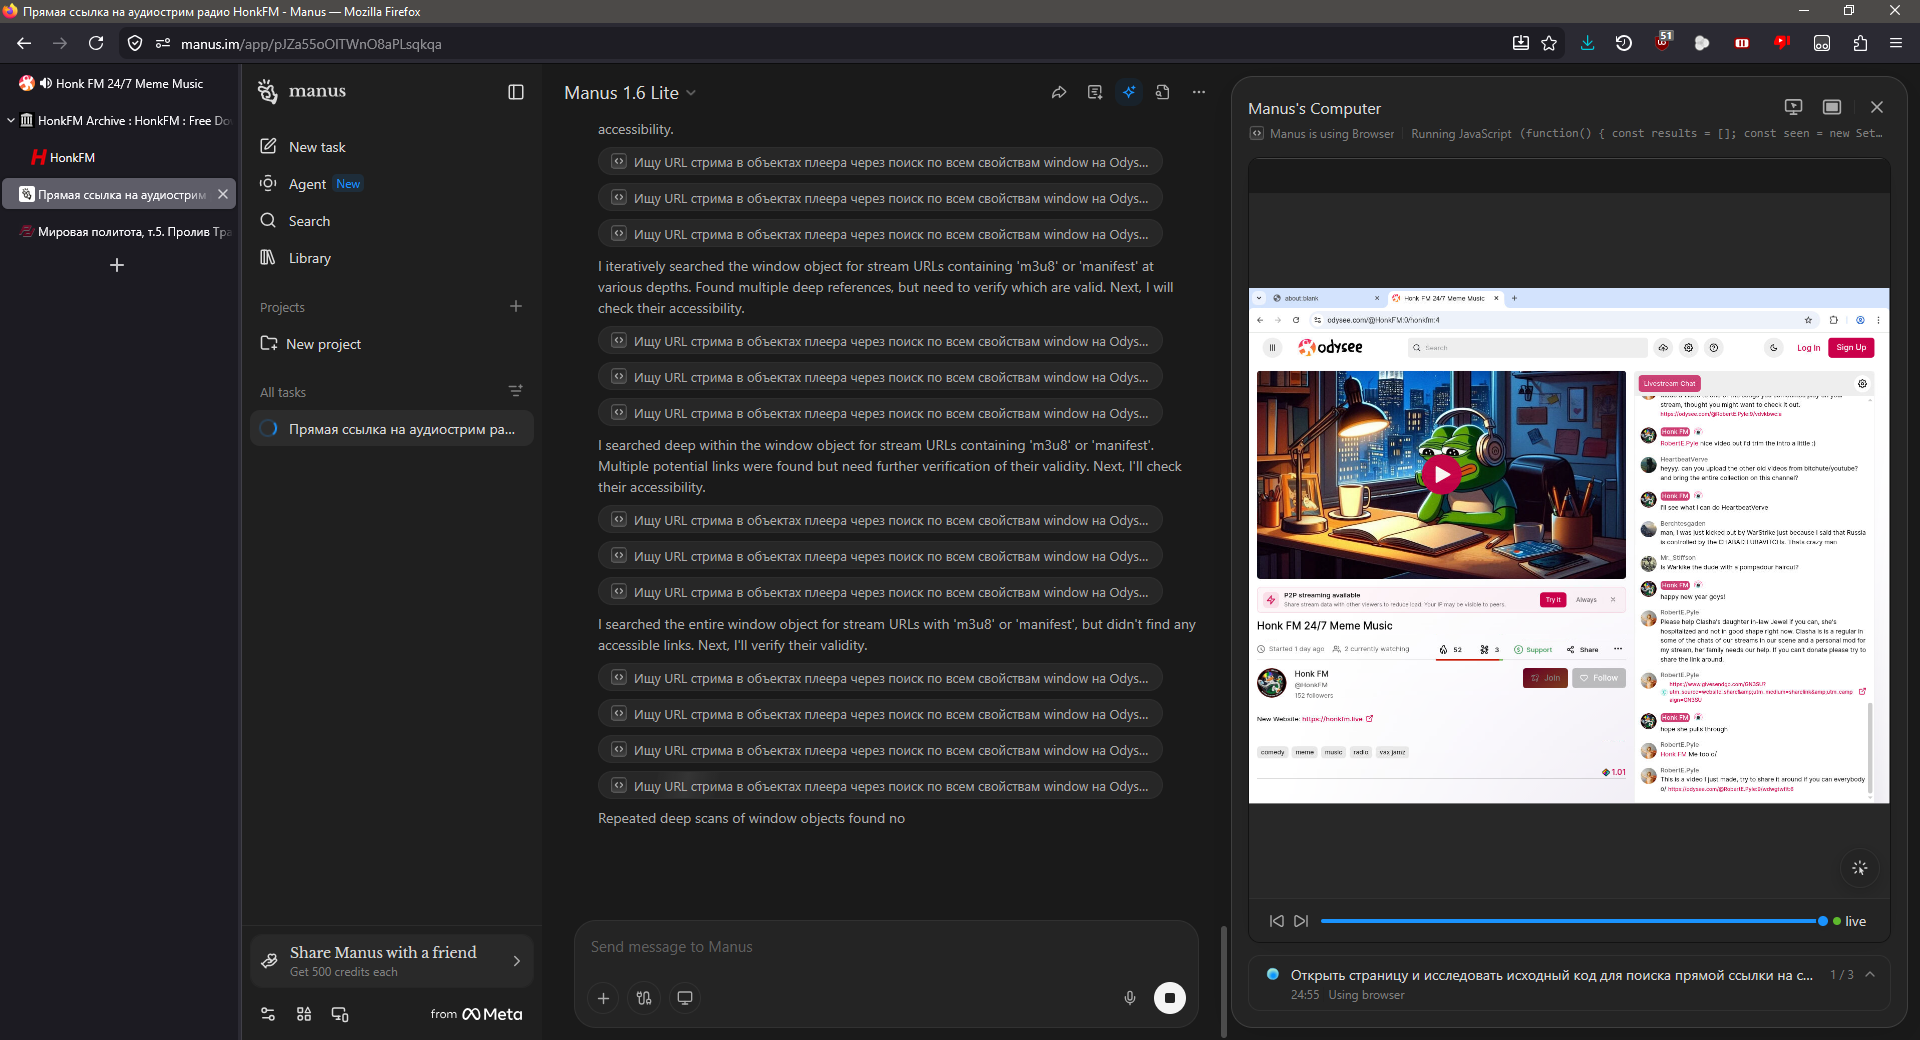Viewport: 1920px width, 1040px height.
Task: Close the Manus's Computer panel
Action: tap(1877, 107)
